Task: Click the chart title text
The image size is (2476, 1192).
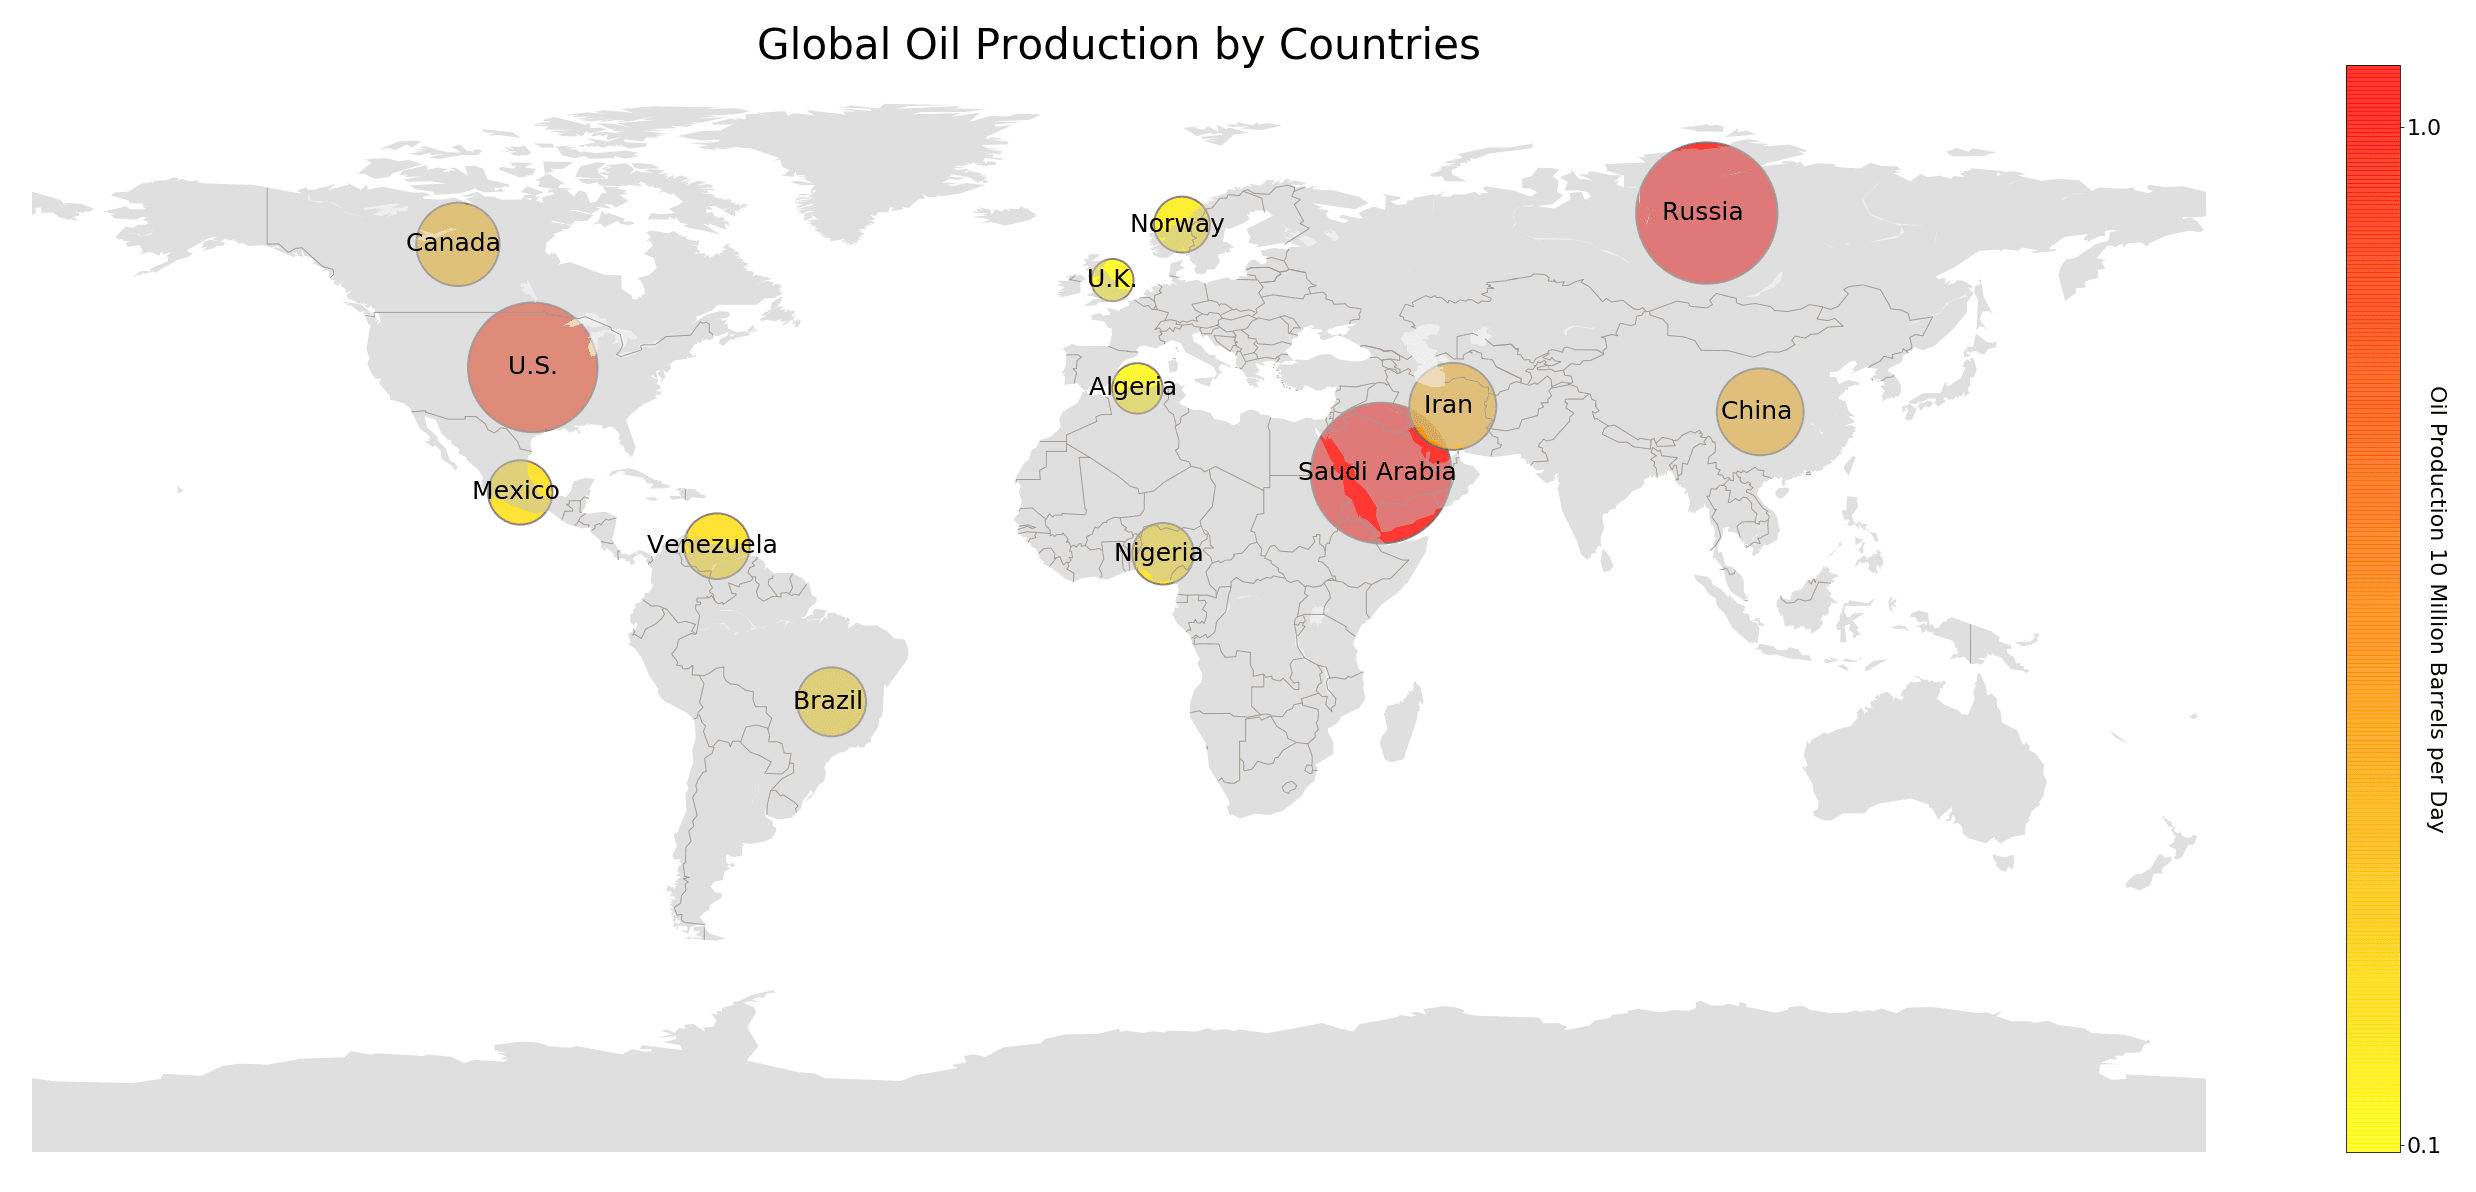Action: pyautogui.click(x=1118, y=46)
